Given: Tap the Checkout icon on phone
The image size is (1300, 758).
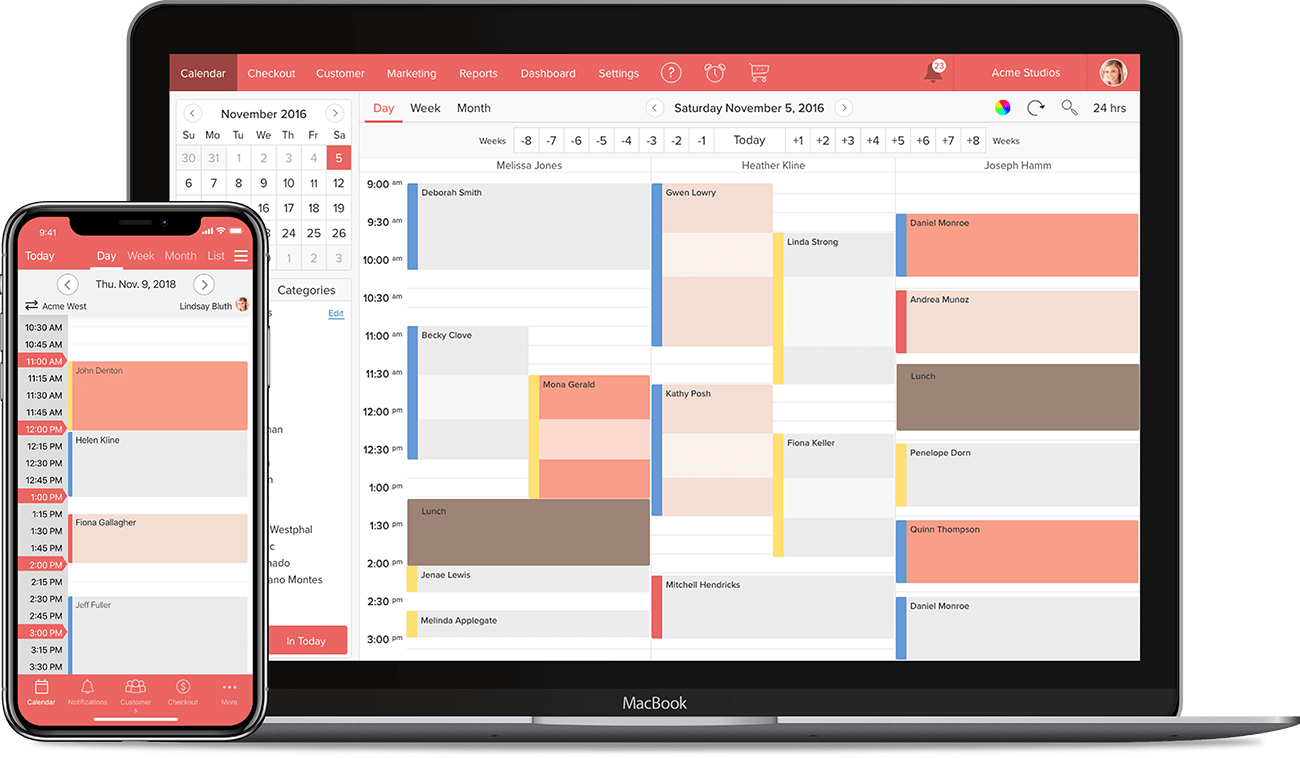Looking at the screenshot, I should tap(183, 692).
